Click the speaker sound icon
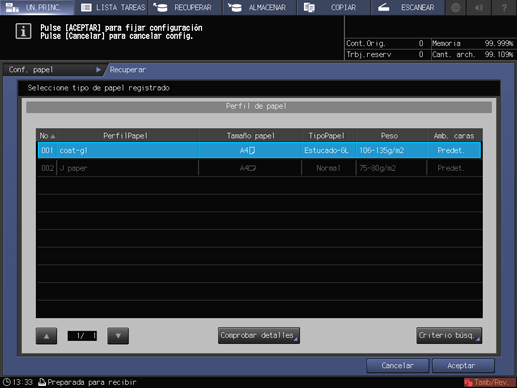Screen dimensions: 517x388 480,7
